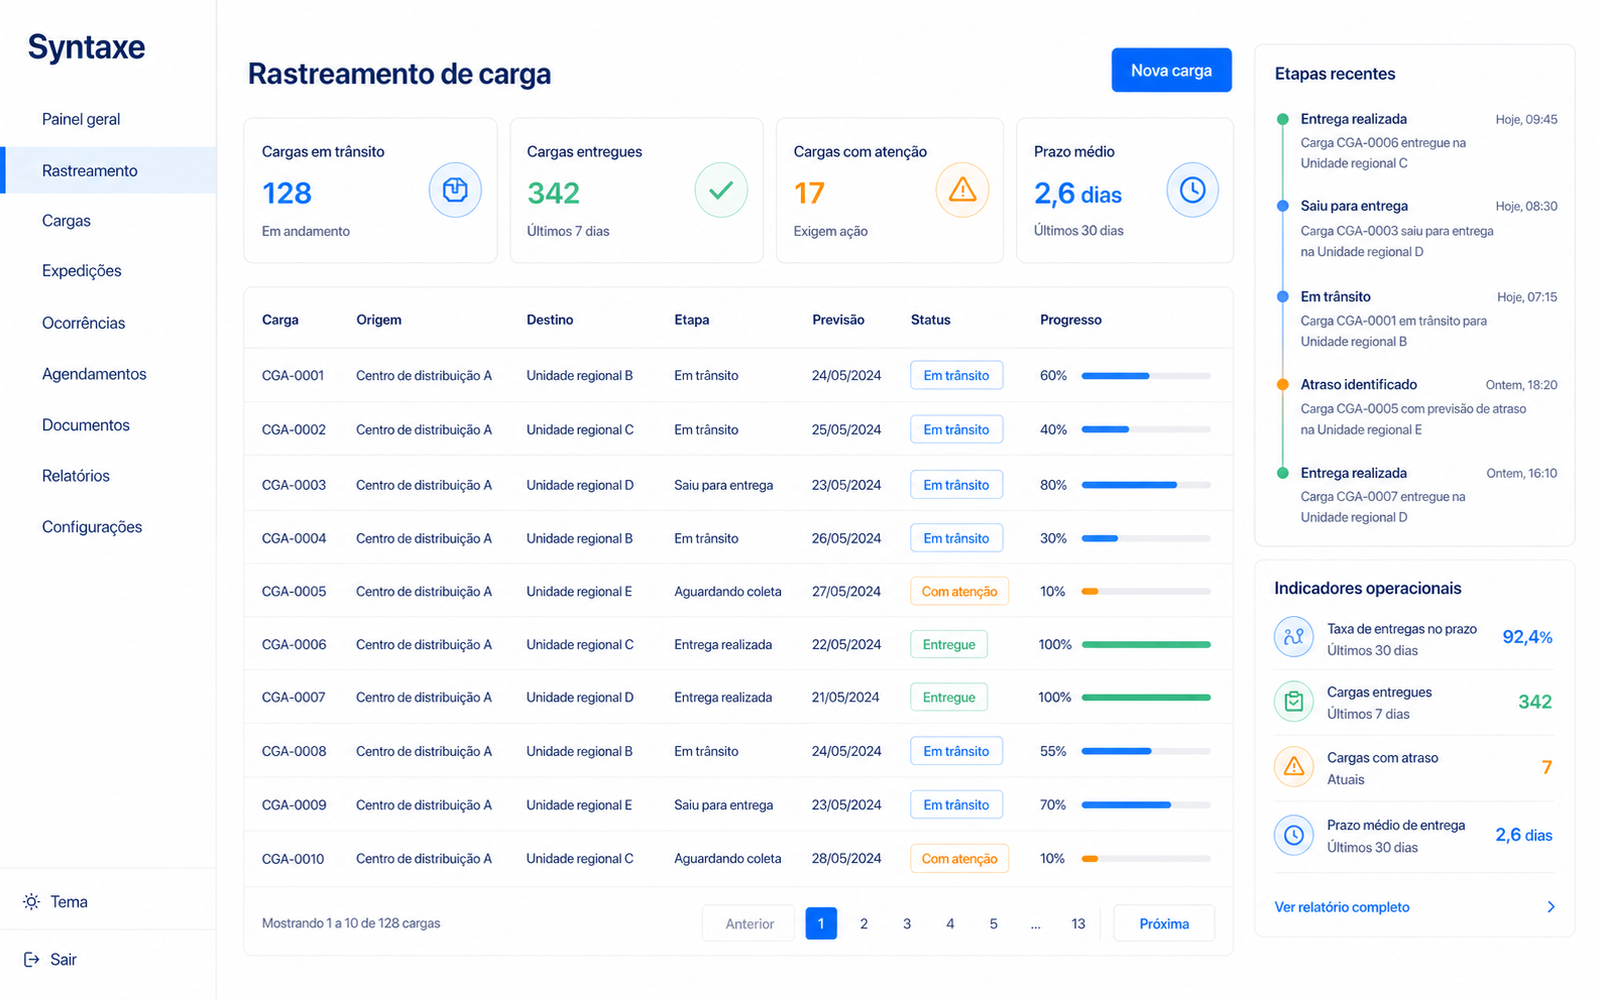The width and height of the screenshot is (1600, 1000).
Task: Open Agendamentos menu item
Action: 94,374
